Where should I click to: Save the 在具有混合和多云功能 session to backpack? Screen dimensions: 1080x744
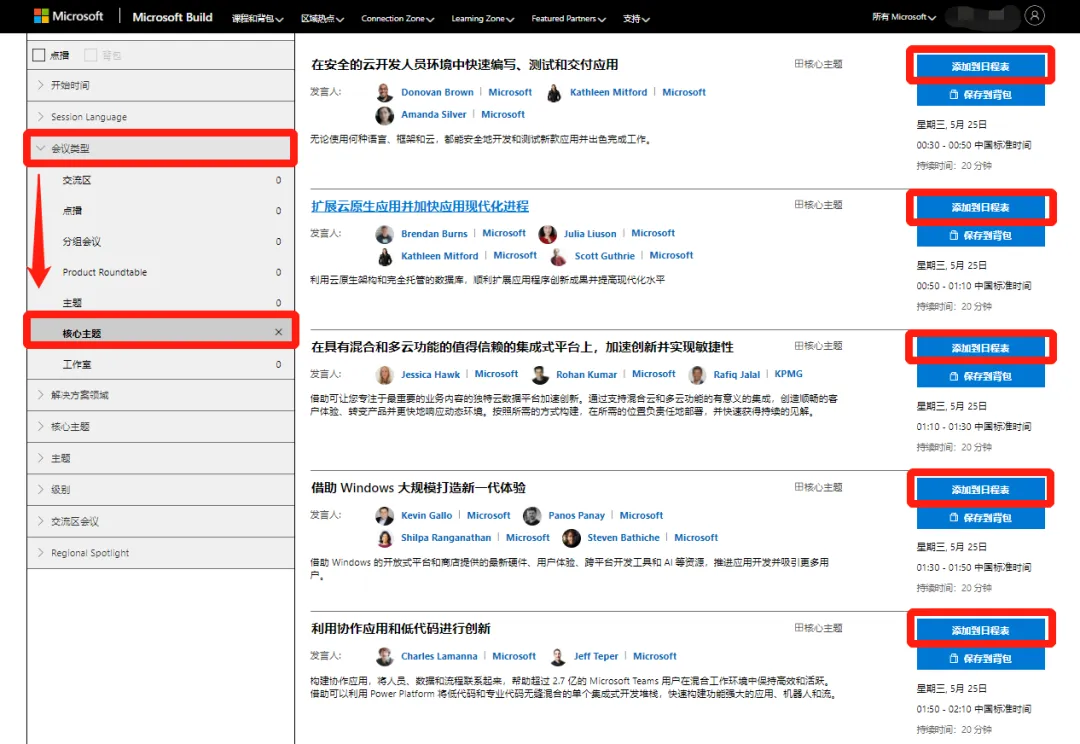[x=980, y=377]
